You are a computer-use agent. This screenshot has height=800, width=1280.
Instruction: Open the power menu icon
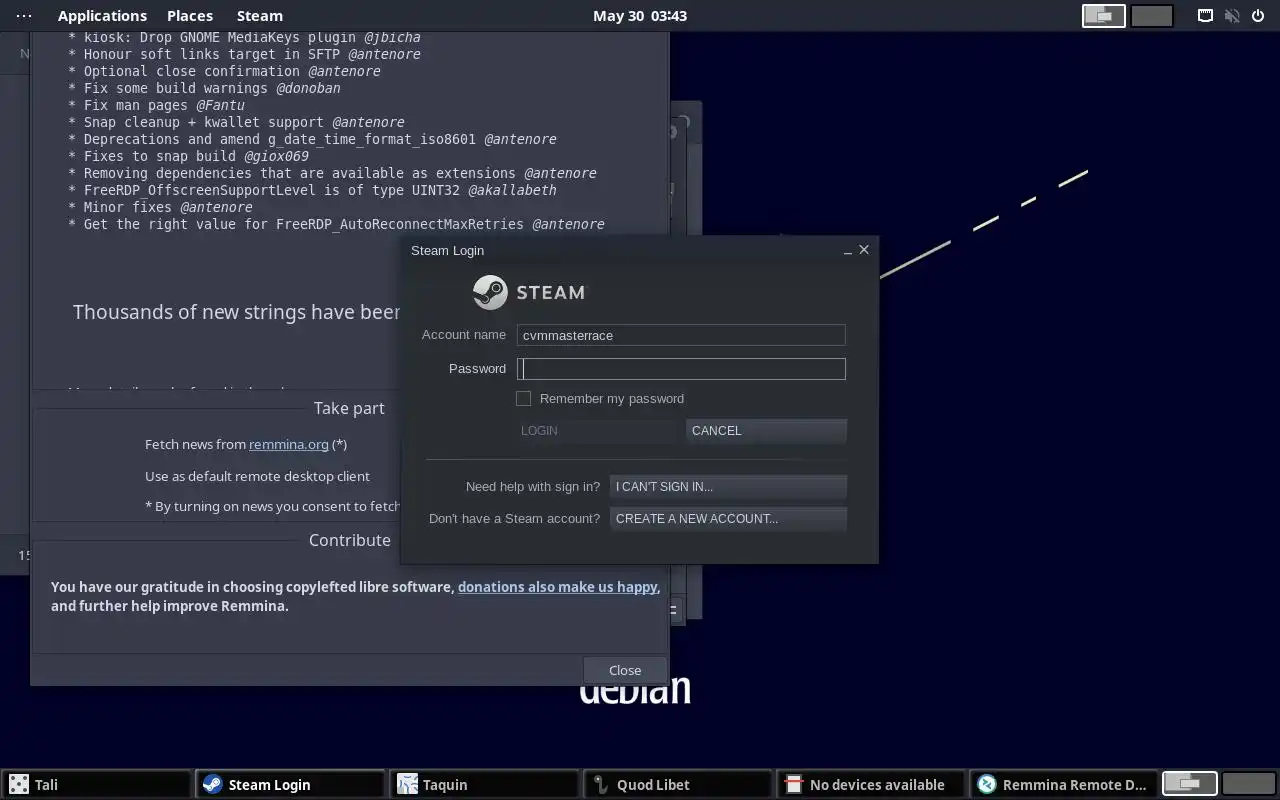click(1258, 15)
